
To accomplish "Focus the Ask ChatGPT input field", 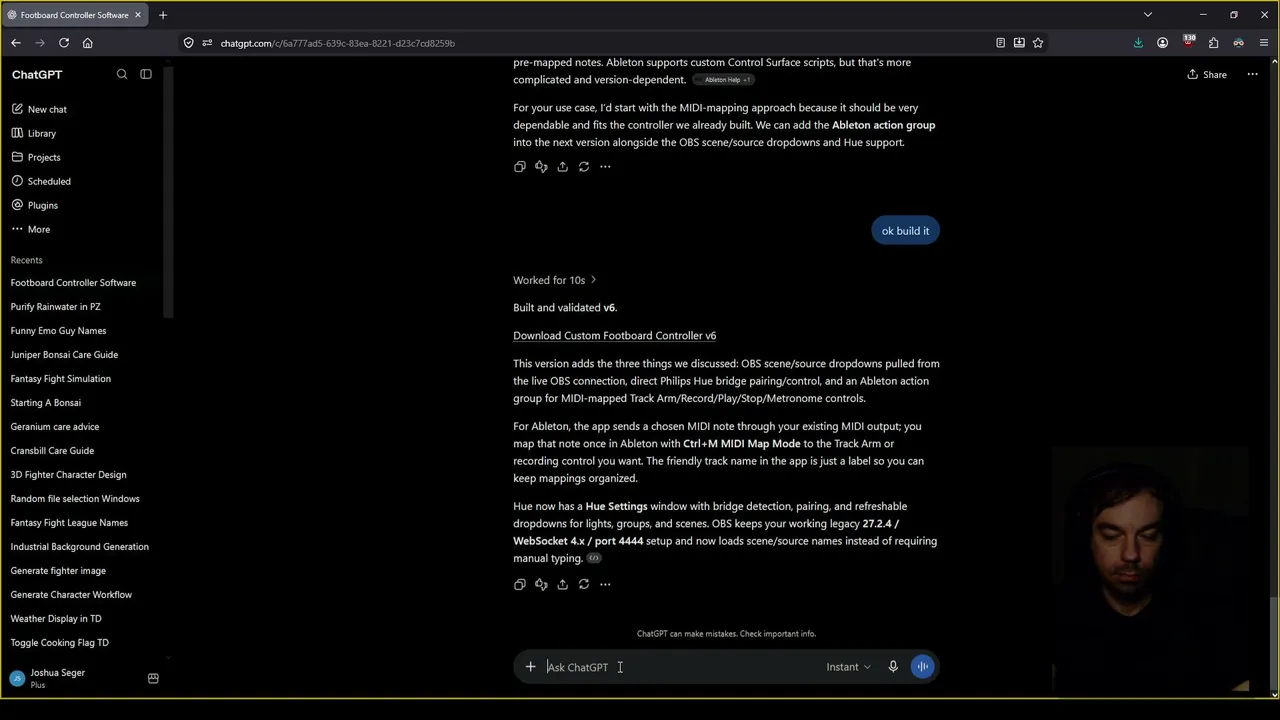I will pyautogui.click(x=680, y=667).
